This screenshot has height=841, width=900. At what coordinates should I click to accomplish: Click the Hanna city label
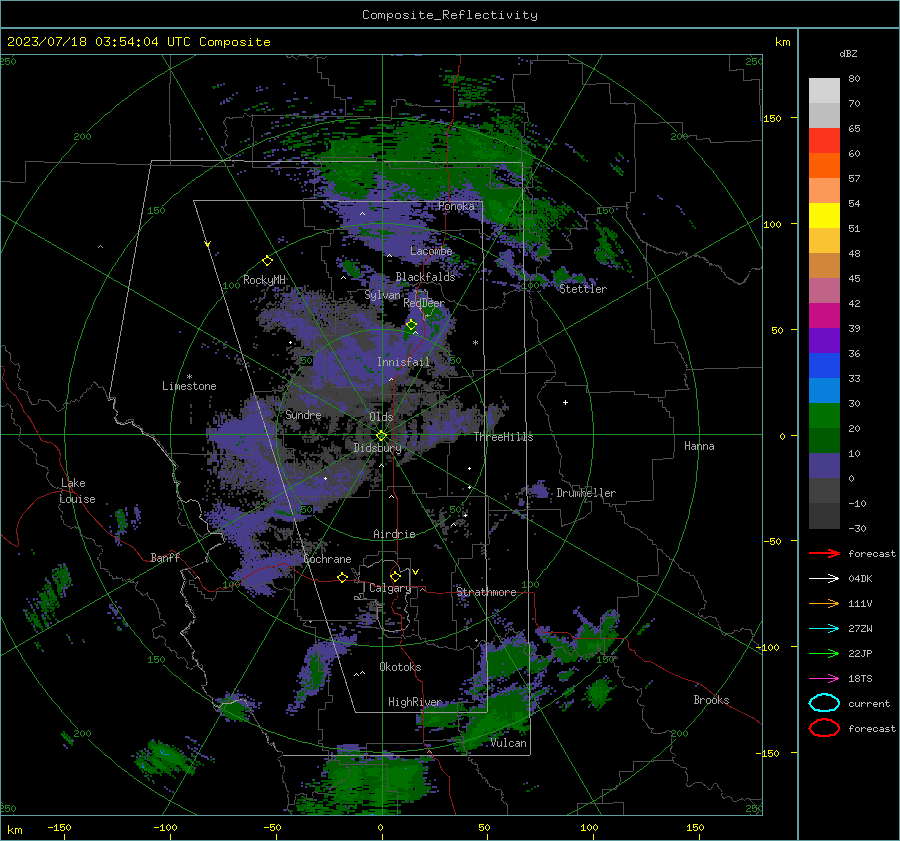699,446
